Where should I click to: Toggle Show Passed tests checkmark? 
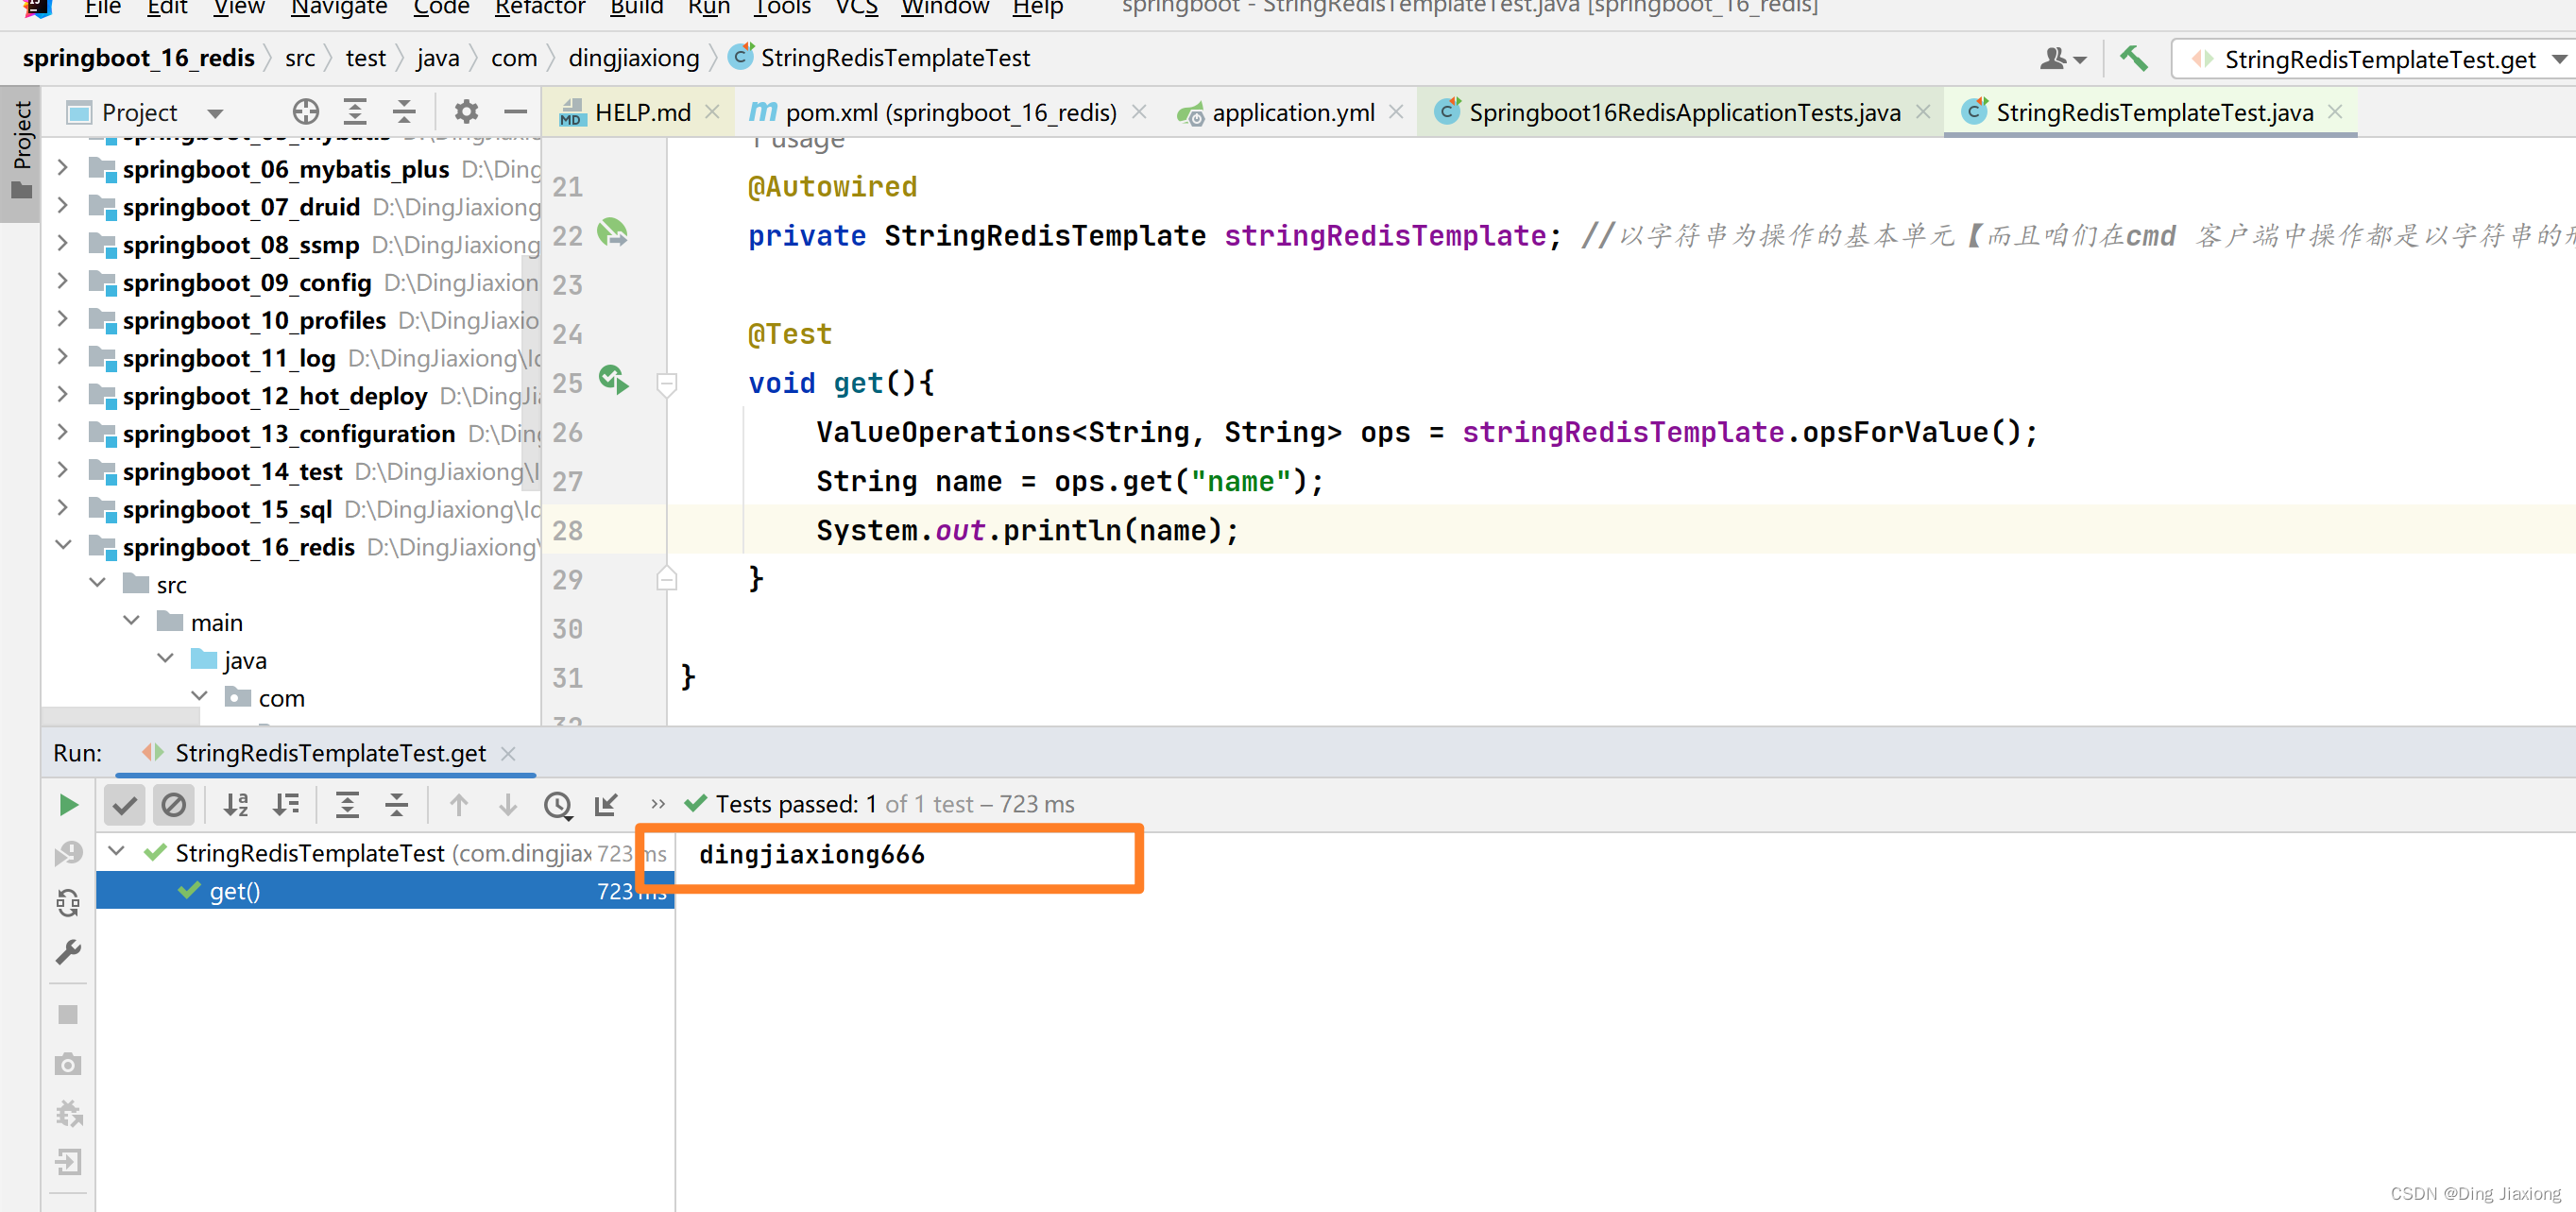(125, 804)
